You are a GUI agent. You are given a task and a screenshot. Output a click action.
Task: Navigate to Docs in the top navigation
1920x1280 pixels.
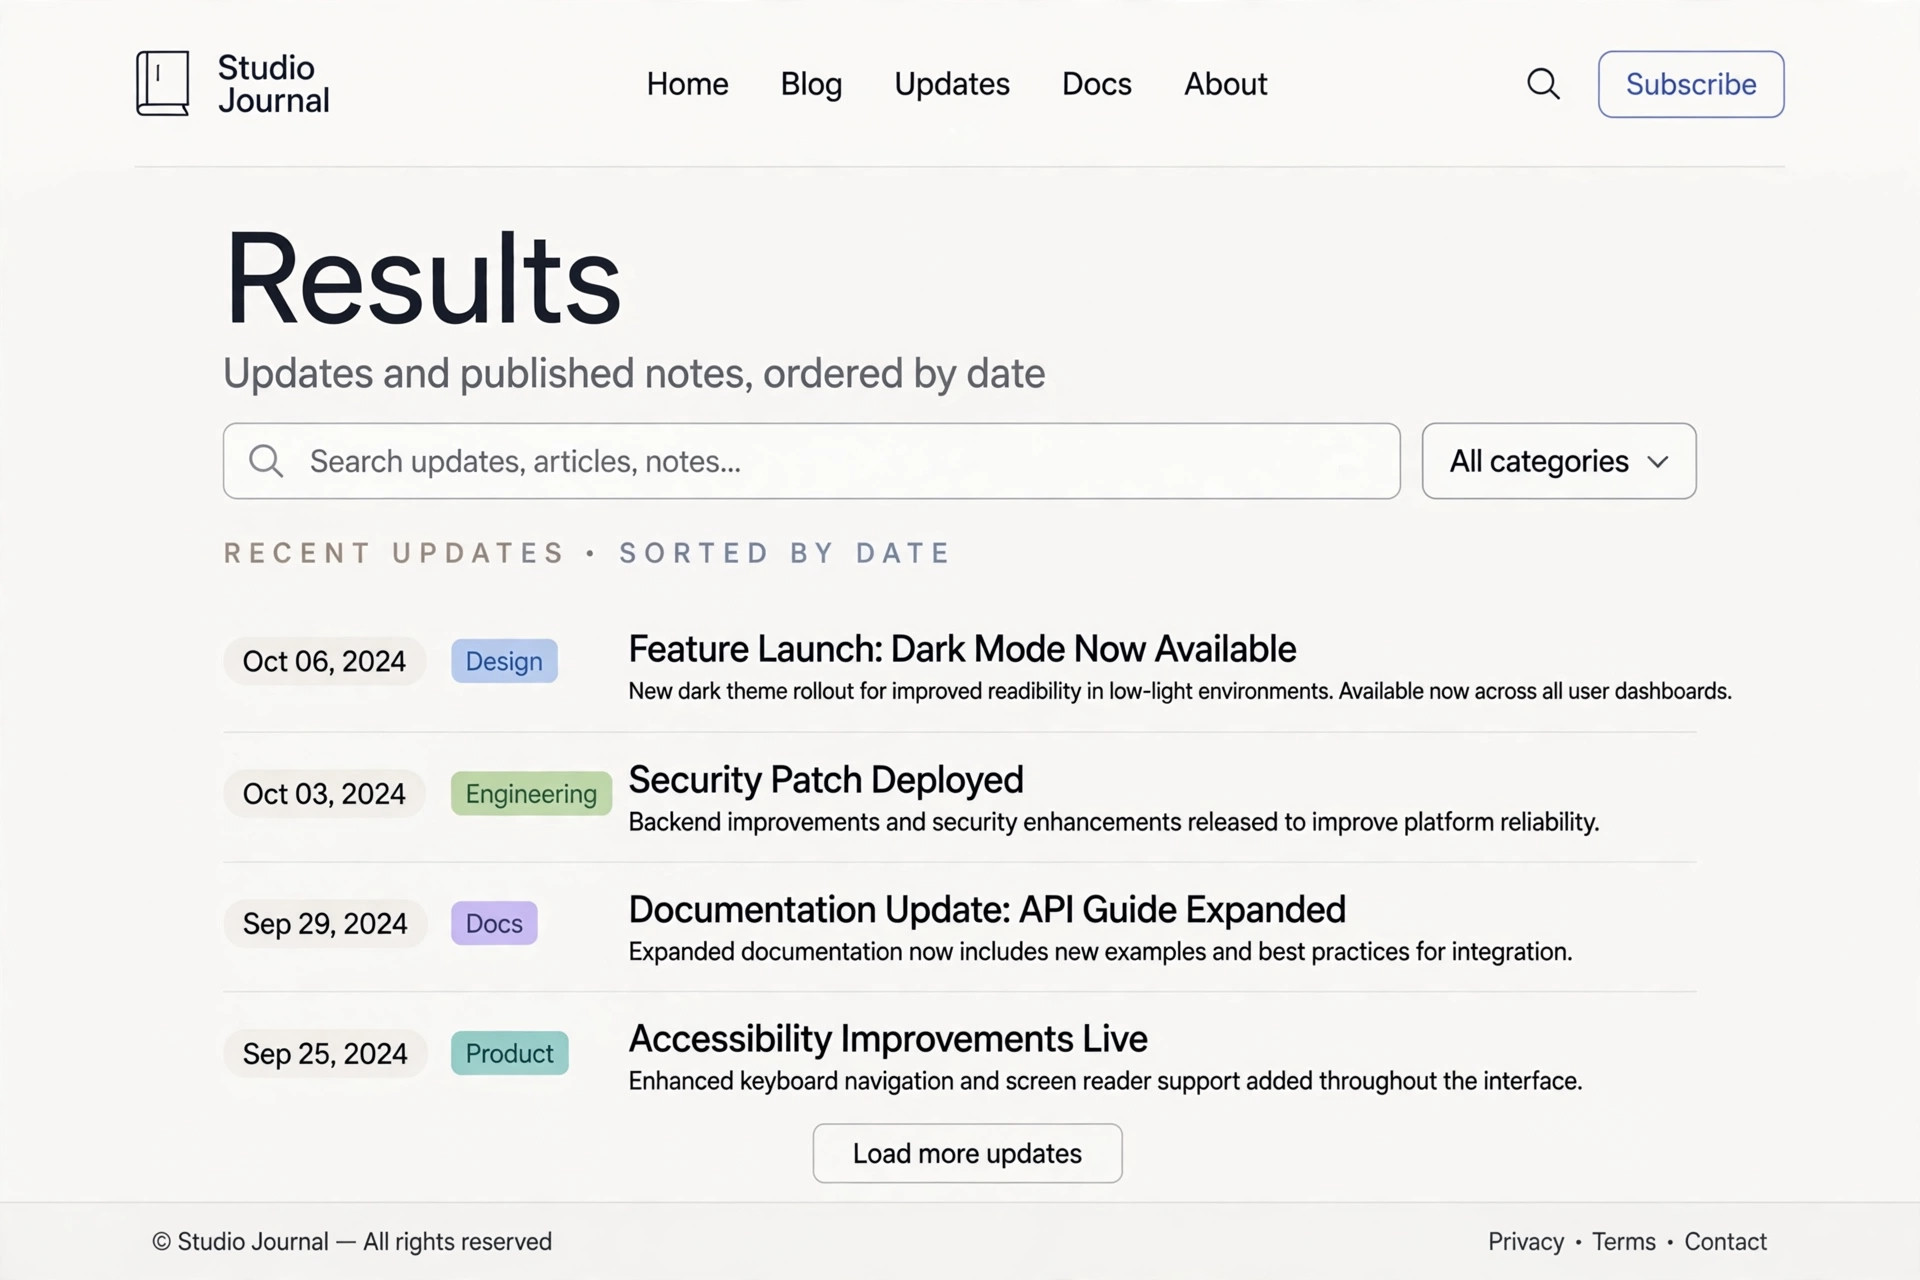[1097, 84]
